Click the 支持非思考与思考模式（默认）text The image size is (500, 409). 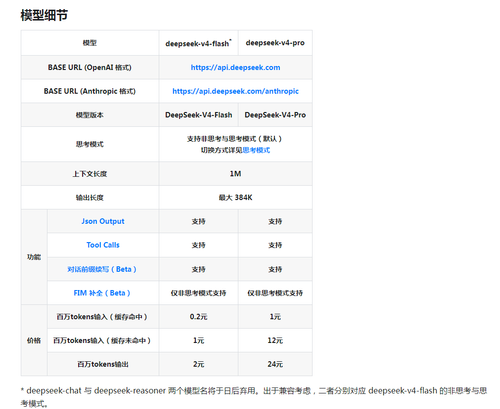(x=235, y=139)
